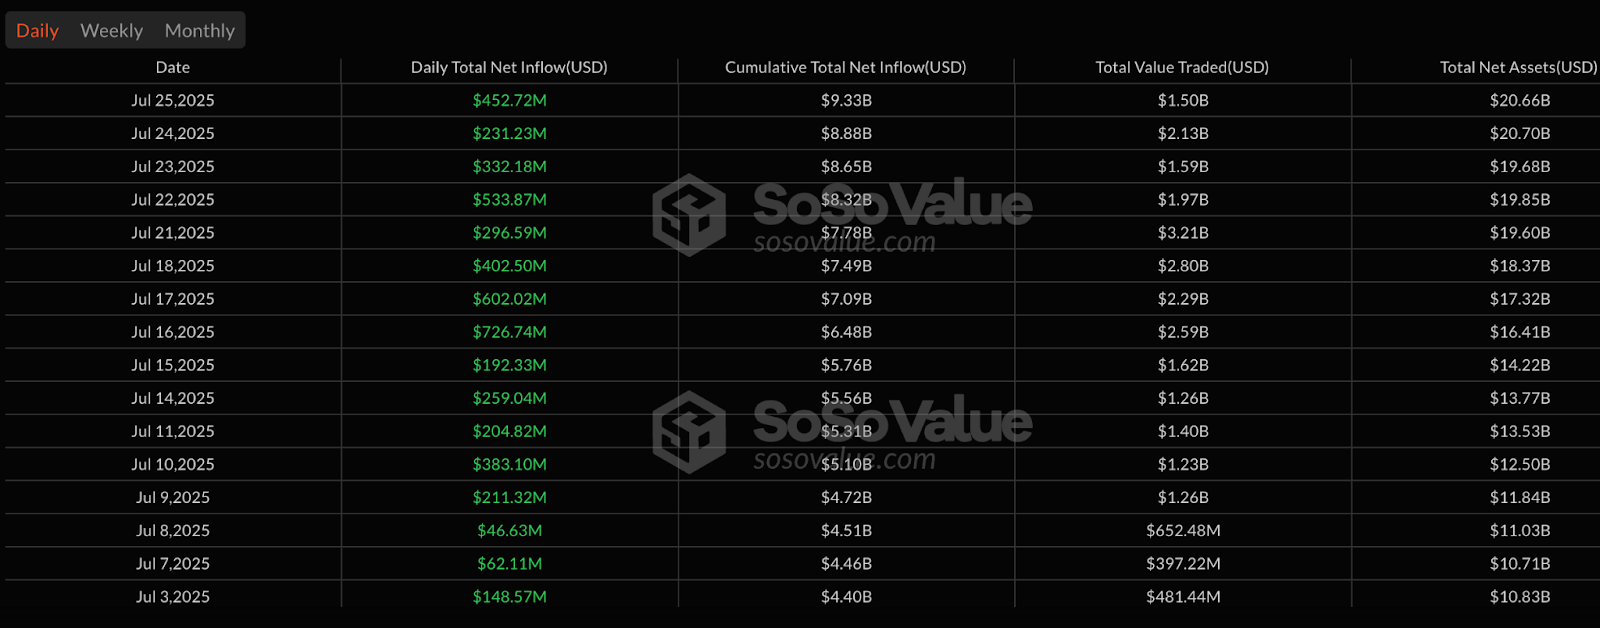Click the $46.63M daily inflow value
1600x628 pixels.
(509, 531)
